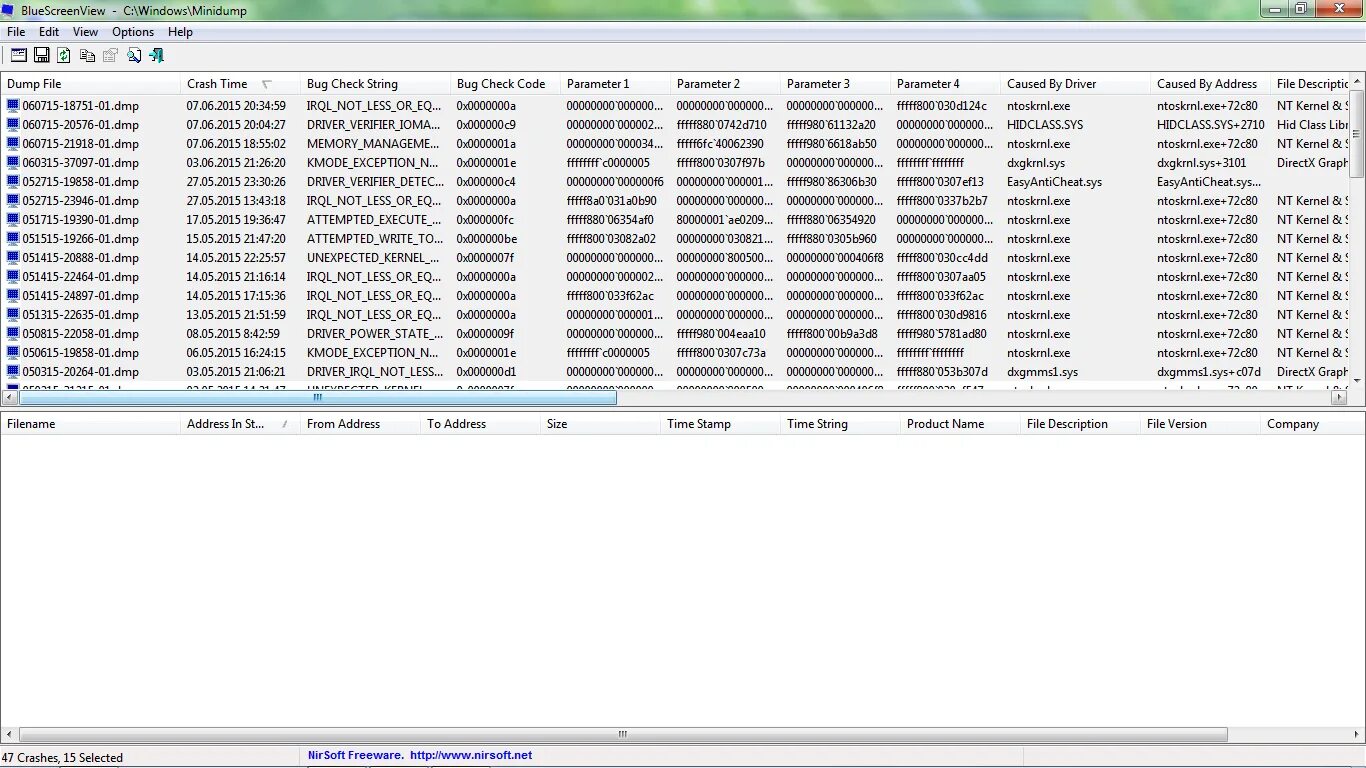Click dump icon for 050315-20264-01.dmp
The width and height of the screenshot is (1366, 768).
click(x=13, y=371)
